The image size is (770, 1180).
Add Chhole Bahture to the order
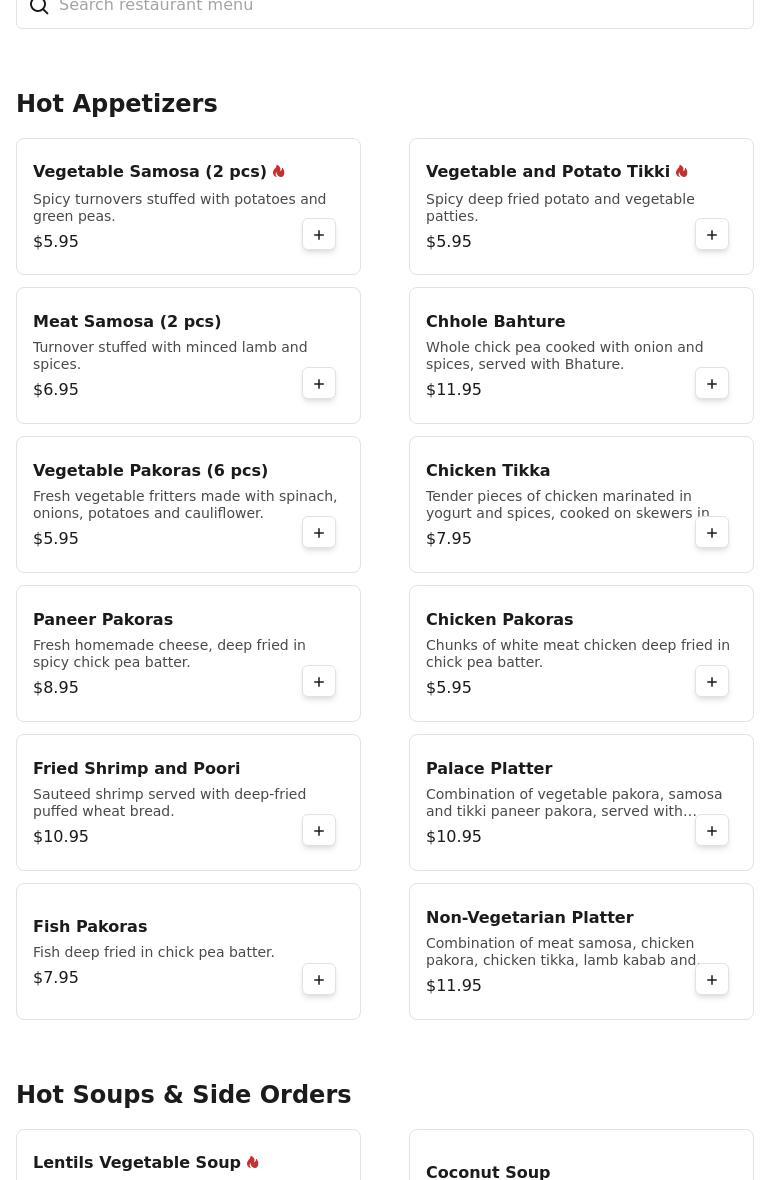click(712, 384)
